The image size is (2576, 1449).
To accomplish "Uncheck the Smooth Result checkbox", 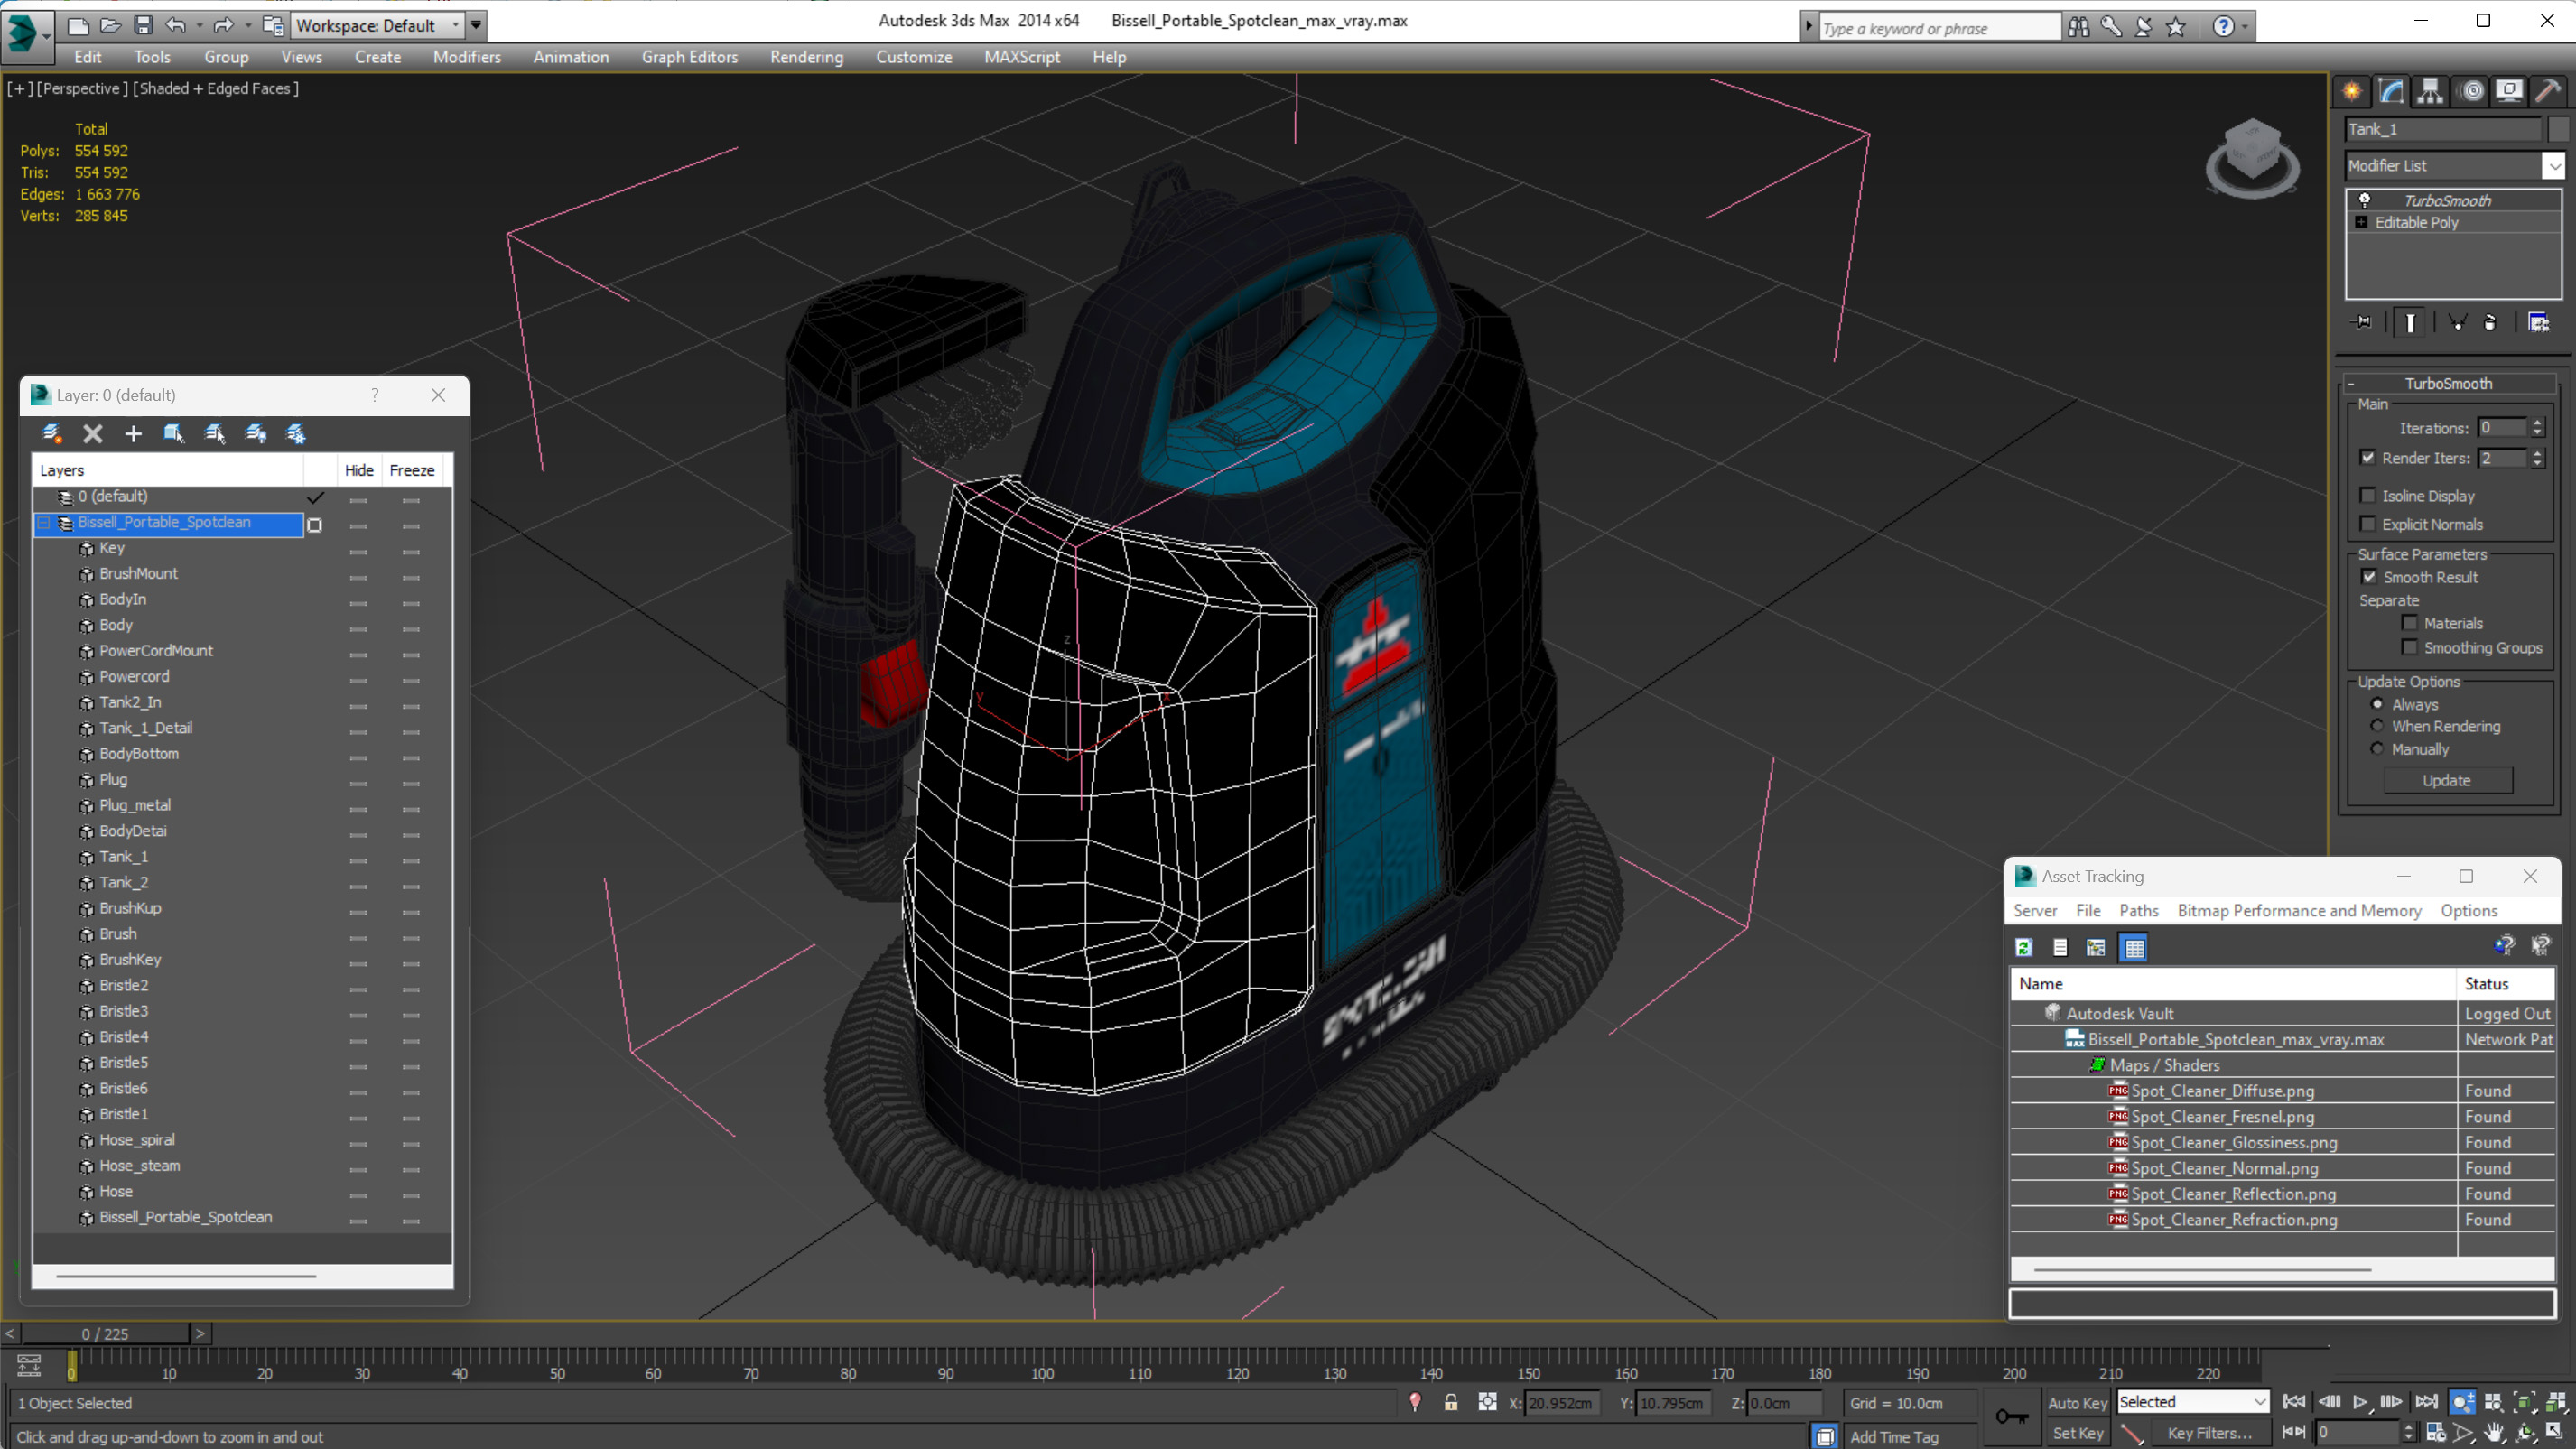I will click(x=2368, y=577).
